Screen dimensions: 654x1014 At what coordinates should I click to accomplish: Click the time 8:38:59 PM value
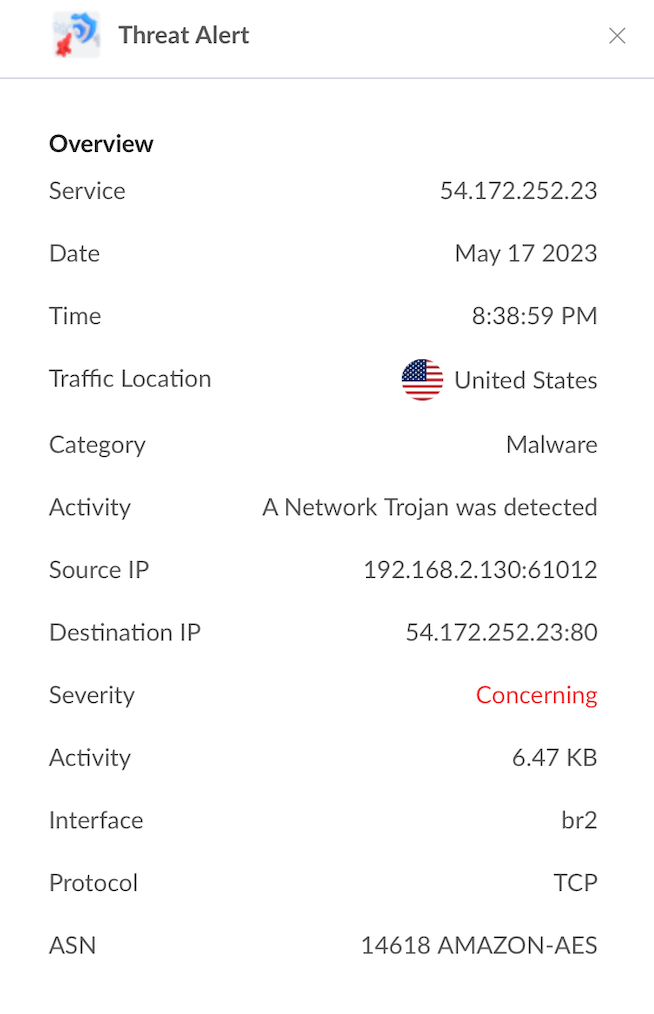pyautogui.click(x=534, y=317)
